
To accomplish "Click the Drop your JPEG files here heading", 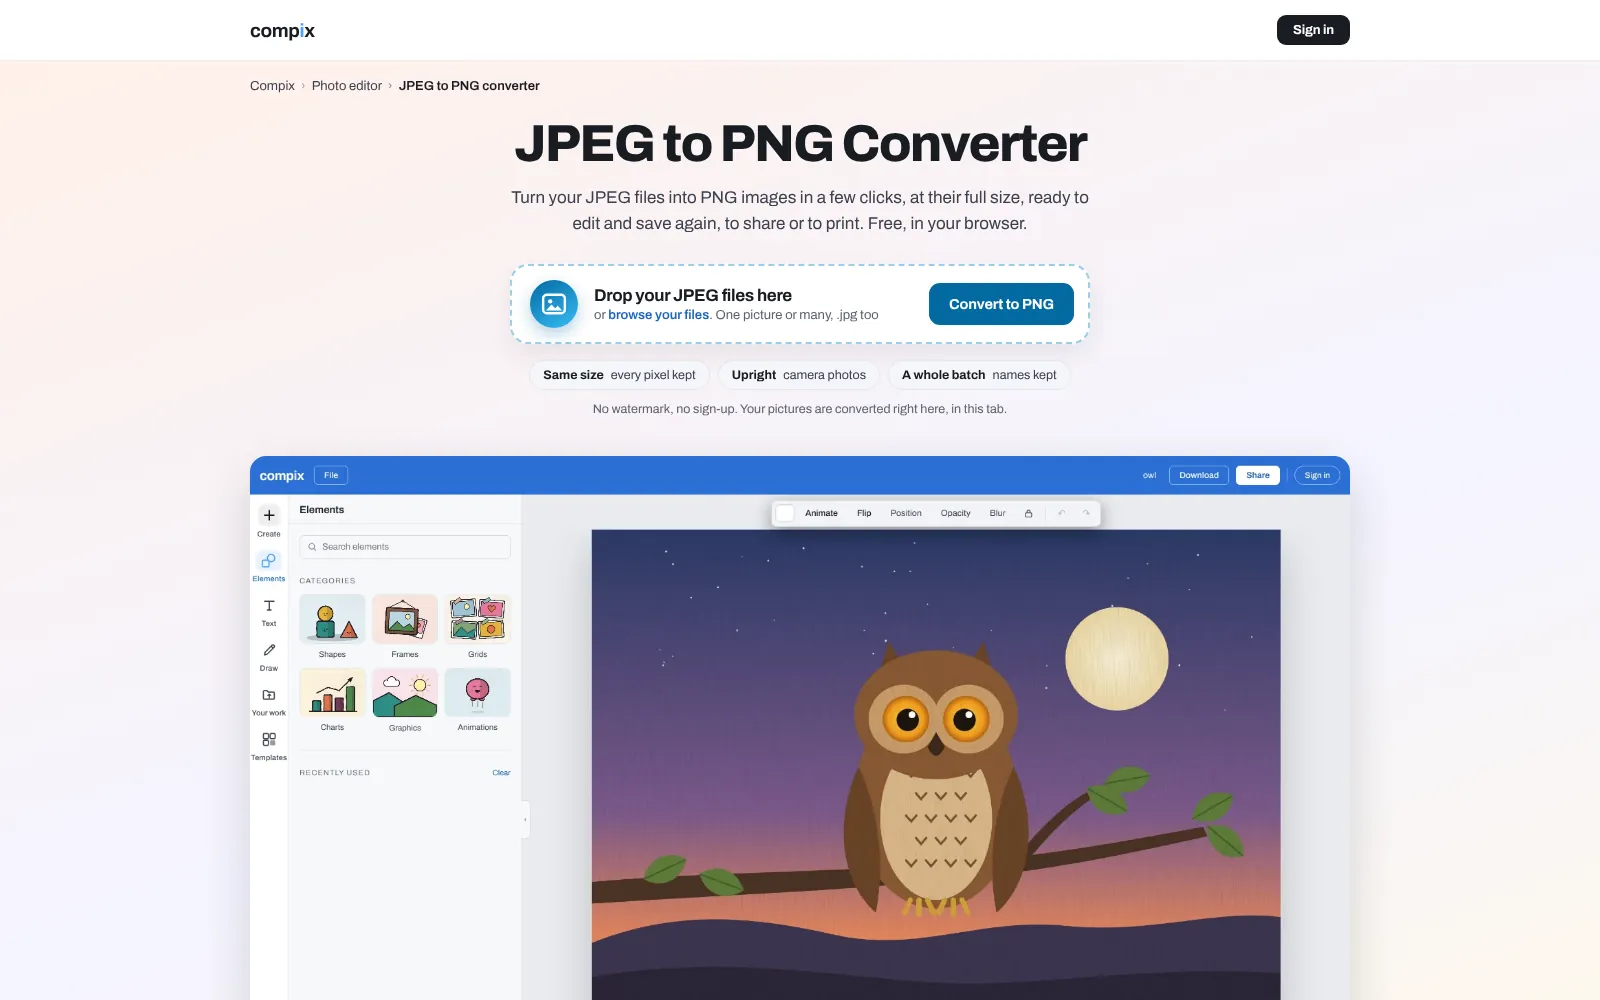I will (x=693, y=295).
